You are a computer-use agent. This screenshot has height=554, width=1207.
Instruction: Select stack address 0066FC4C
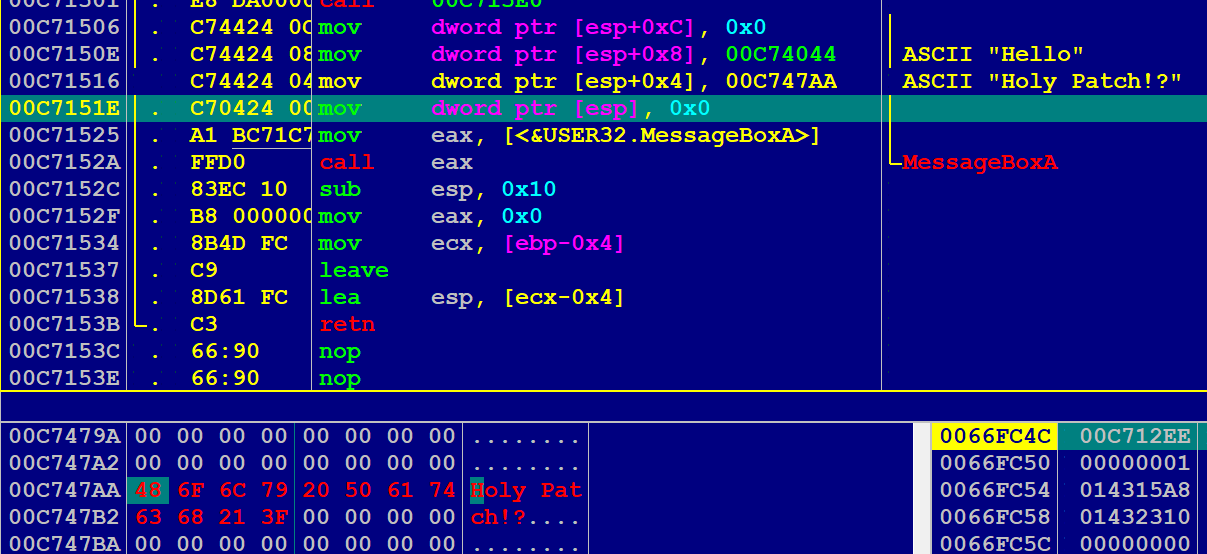click(994, 436)
